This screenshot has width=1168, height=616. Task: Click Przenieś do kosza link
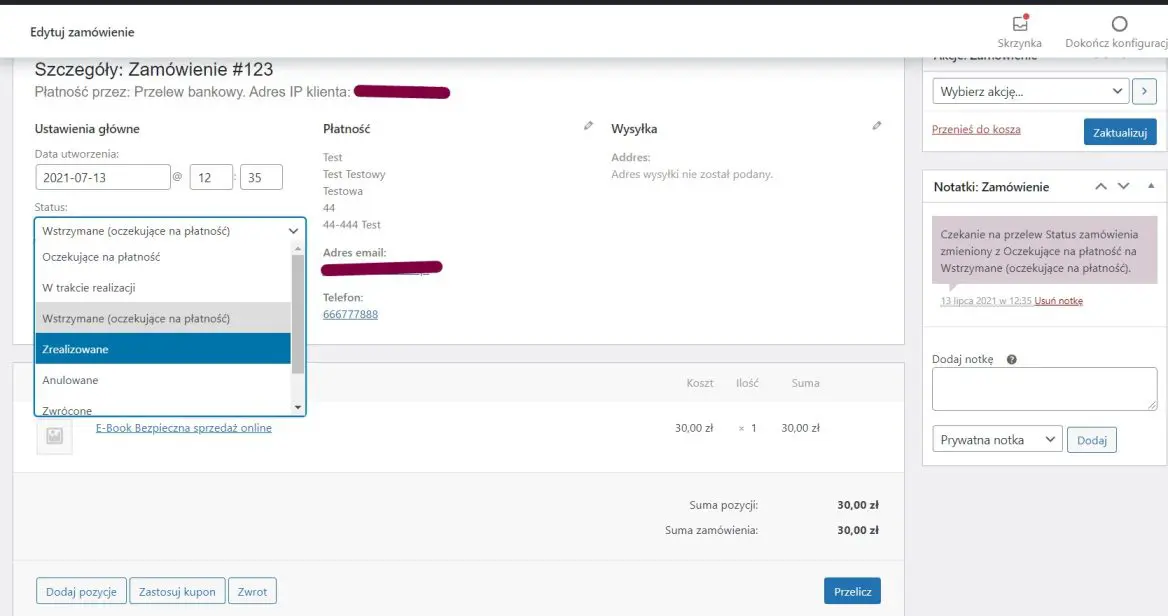coord(976,130)
